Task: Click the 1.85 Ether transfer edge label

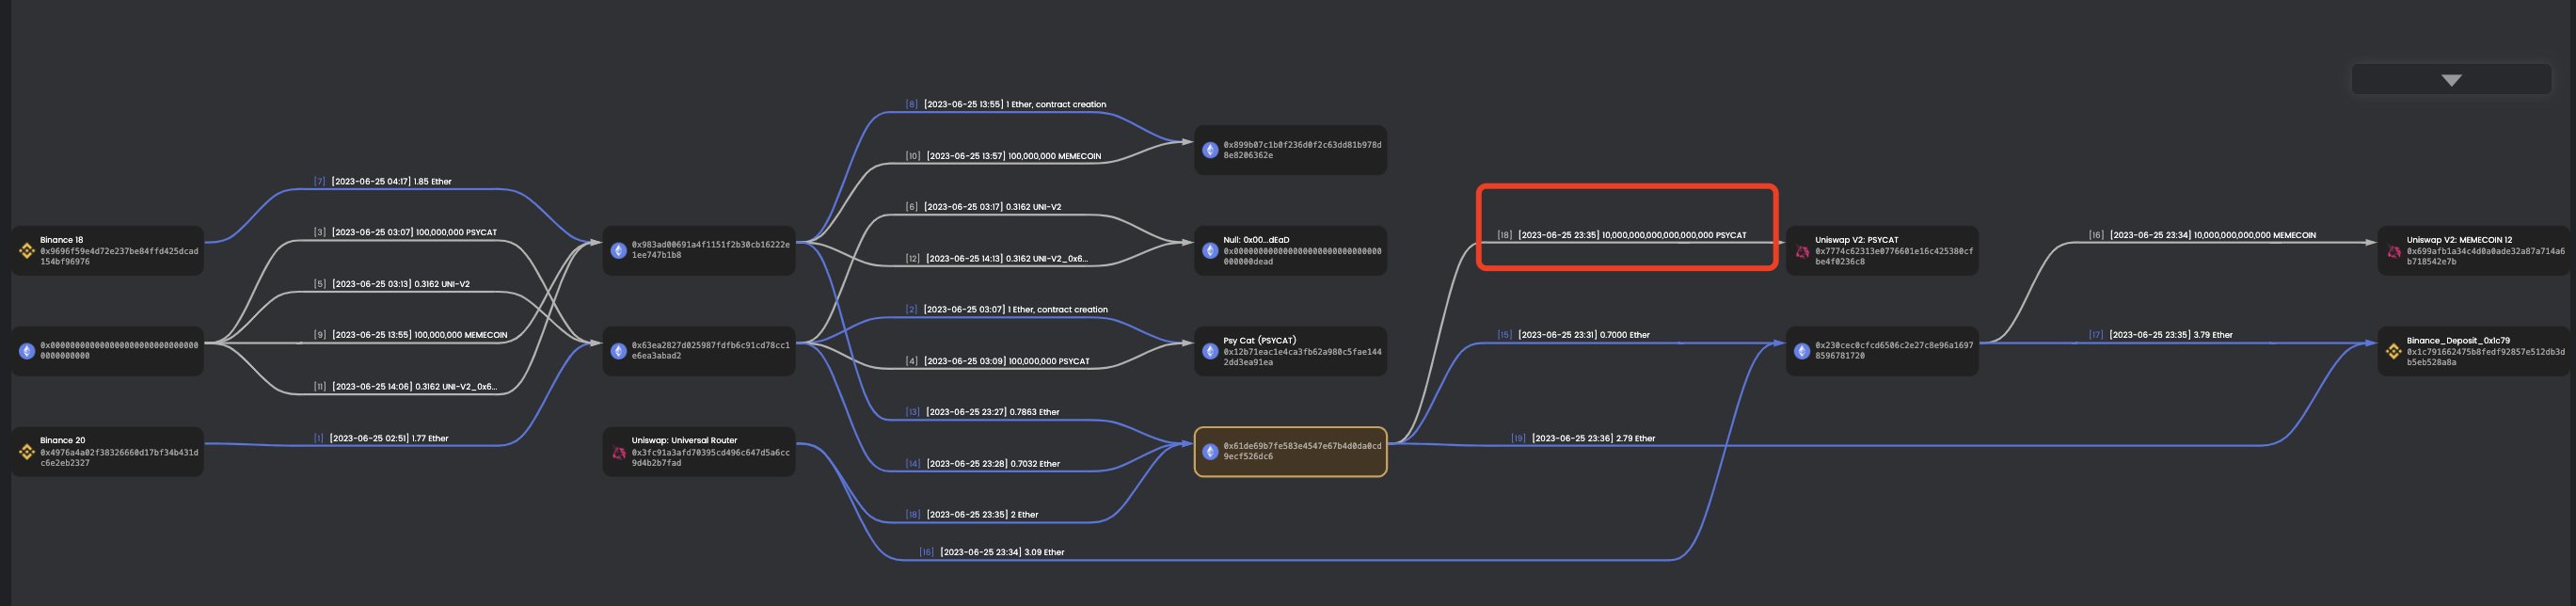Action: coord(391,182)
